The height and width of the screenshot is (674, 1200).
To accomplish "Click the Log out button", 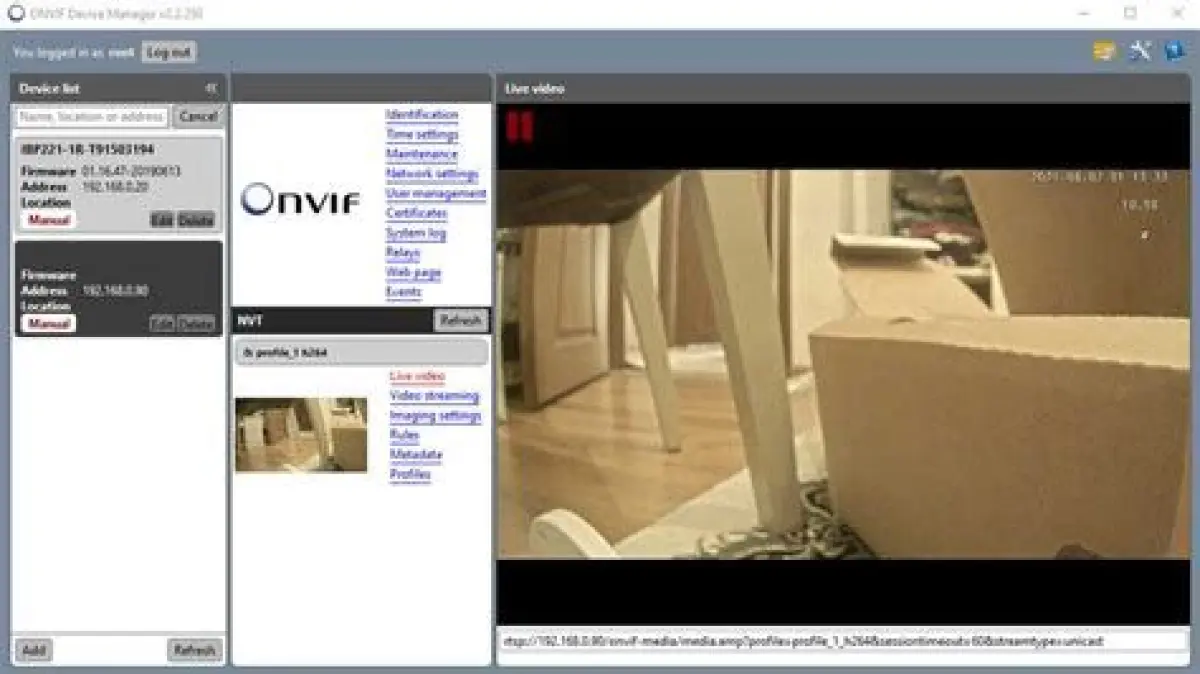I will pyautogui.click(x=168, y=52).
